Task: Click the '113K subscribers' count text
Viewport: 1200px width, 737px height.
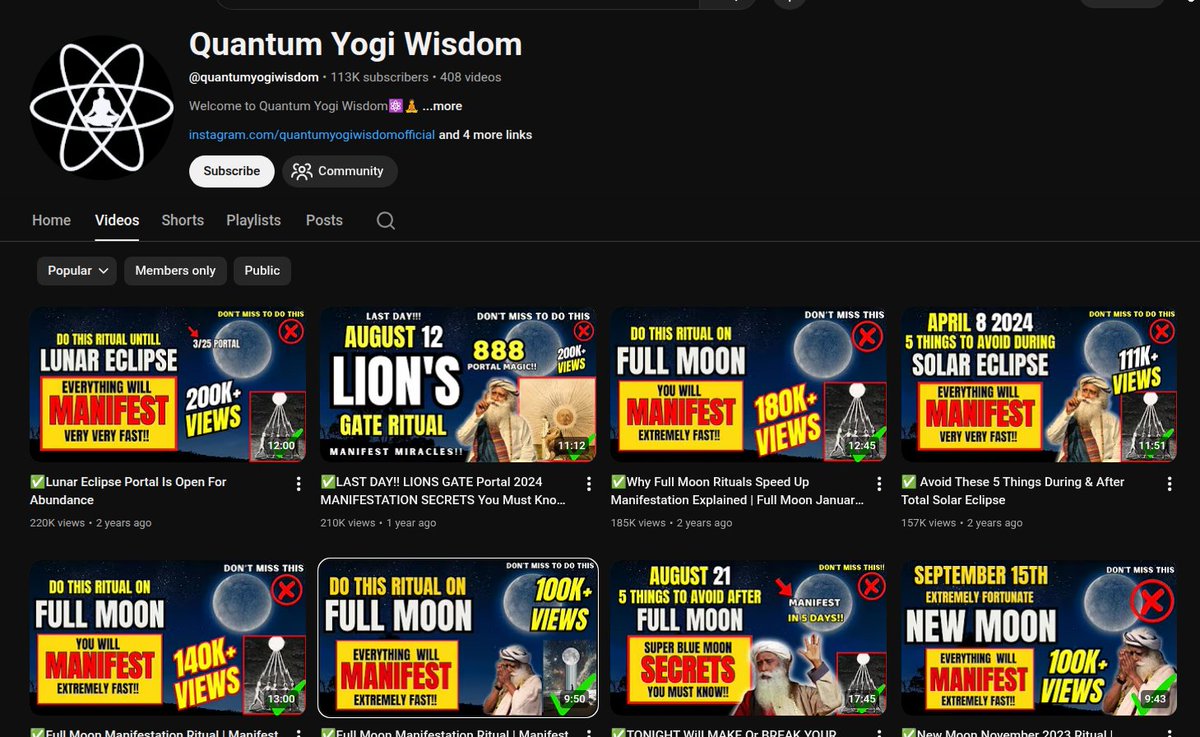Action: [x=380, y=77]
